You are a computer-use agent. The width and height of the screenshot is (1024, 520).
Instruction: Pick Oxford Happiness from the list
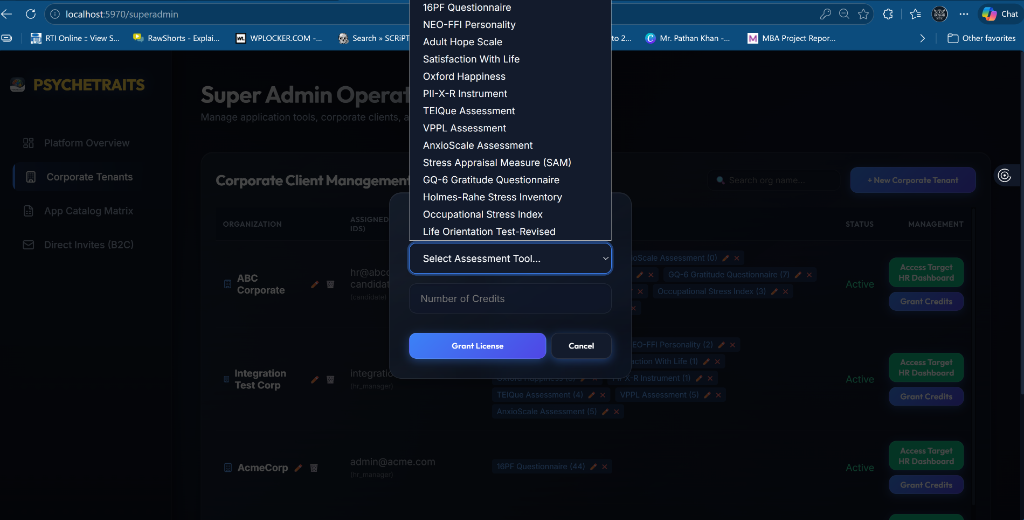coord(510,76)
